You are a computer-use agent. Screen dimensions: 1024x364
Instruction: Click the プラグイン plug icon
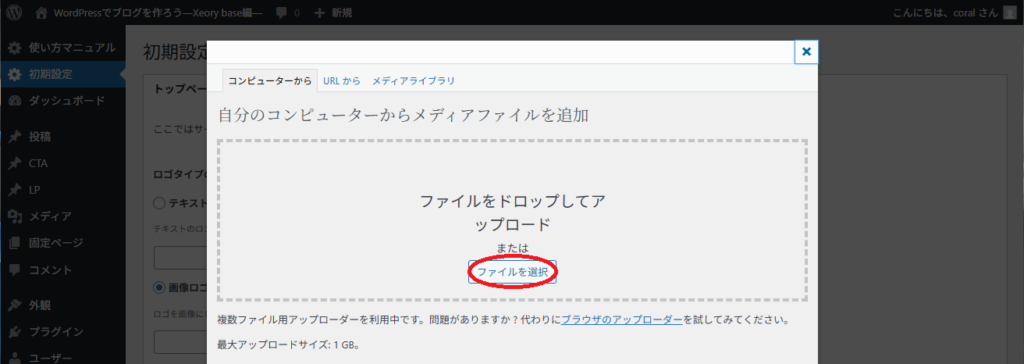click(x=14, y=331)
